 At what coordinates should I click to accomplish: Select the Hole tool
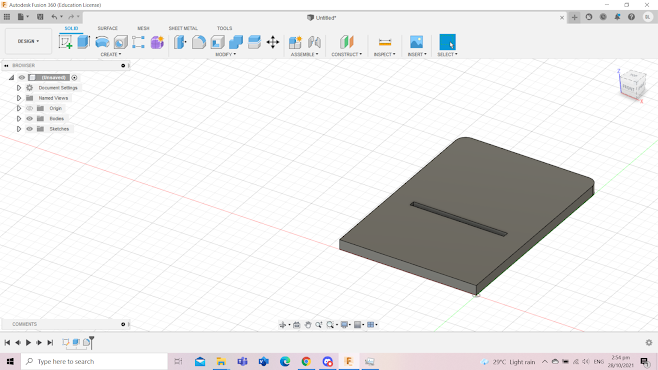120,42
